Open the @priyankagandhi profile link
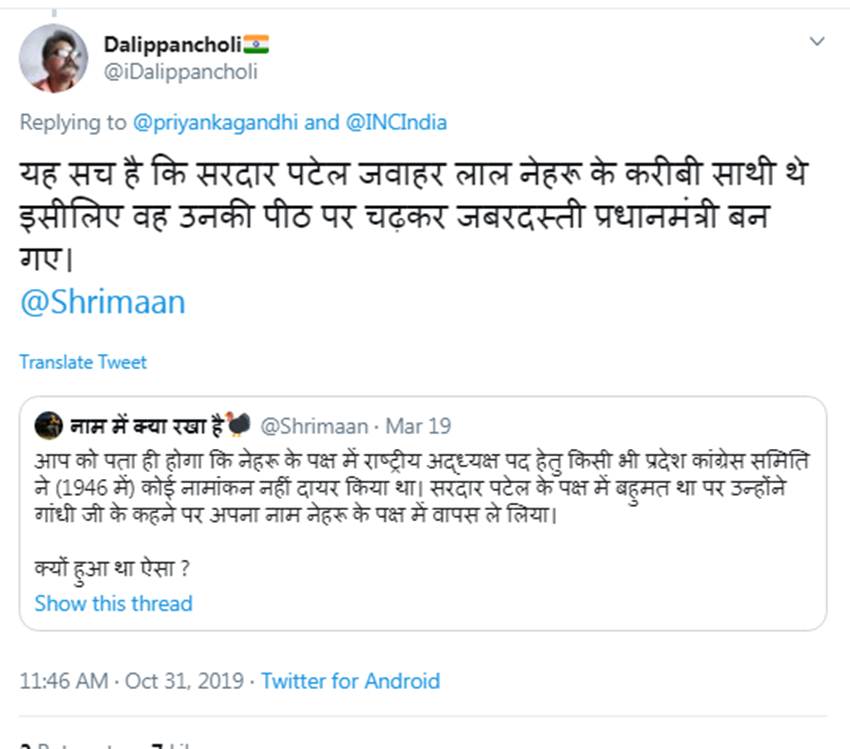This screenshot has height=749, width=850. (x=214, y=123)
